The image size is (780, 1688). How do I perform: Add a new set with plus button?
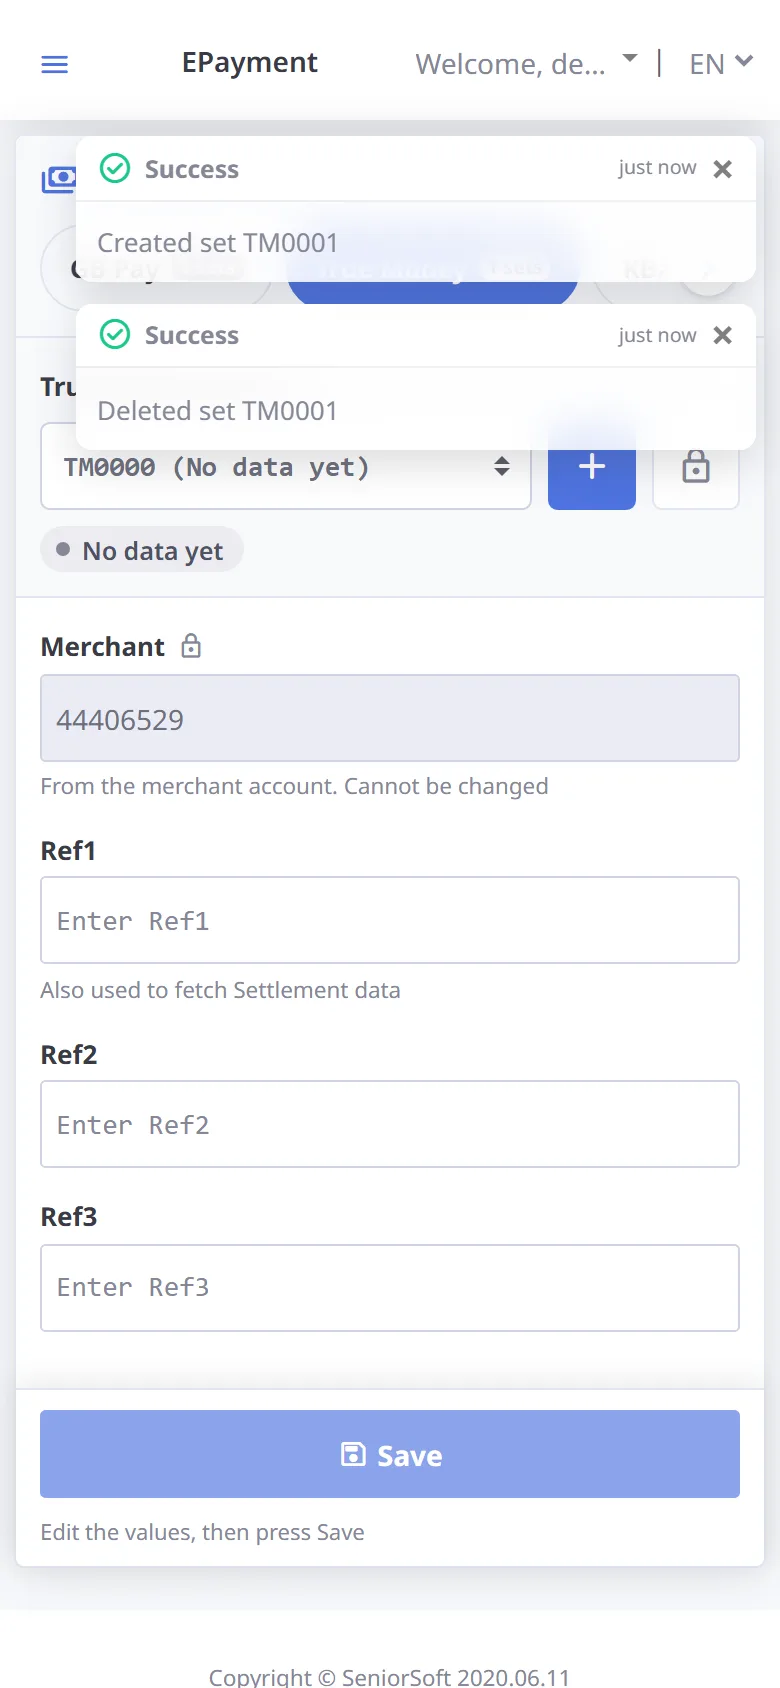(592, 466)
